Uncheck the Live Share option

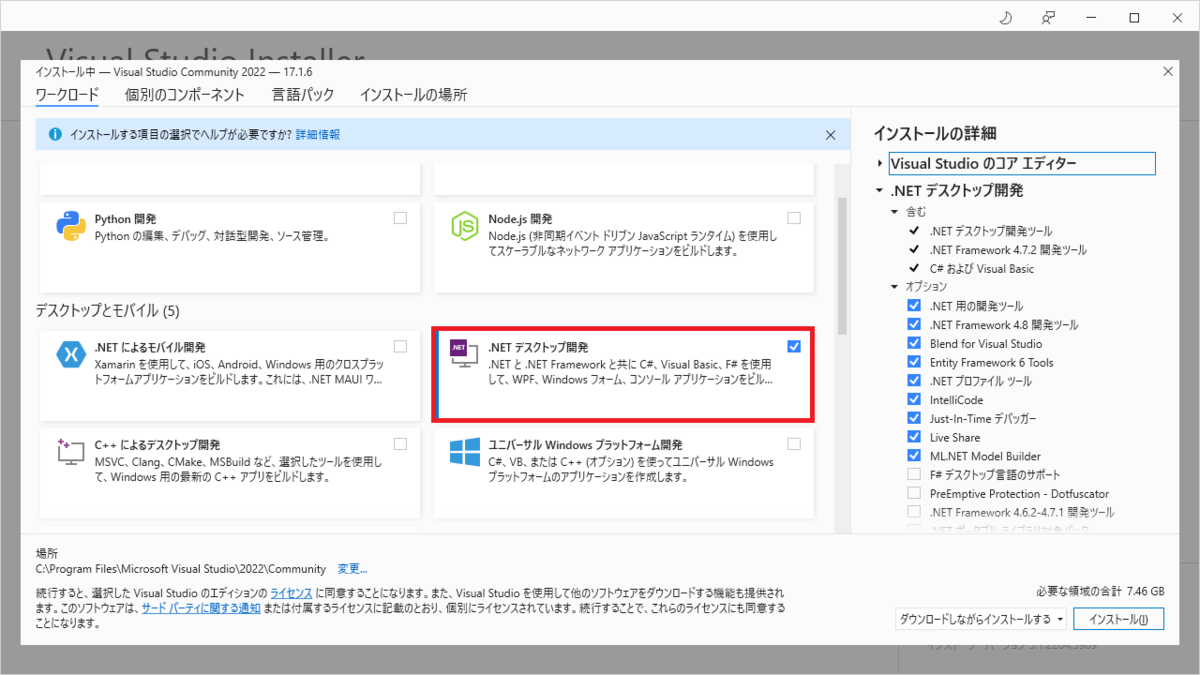pyautogui.click(x=913, y=437)
